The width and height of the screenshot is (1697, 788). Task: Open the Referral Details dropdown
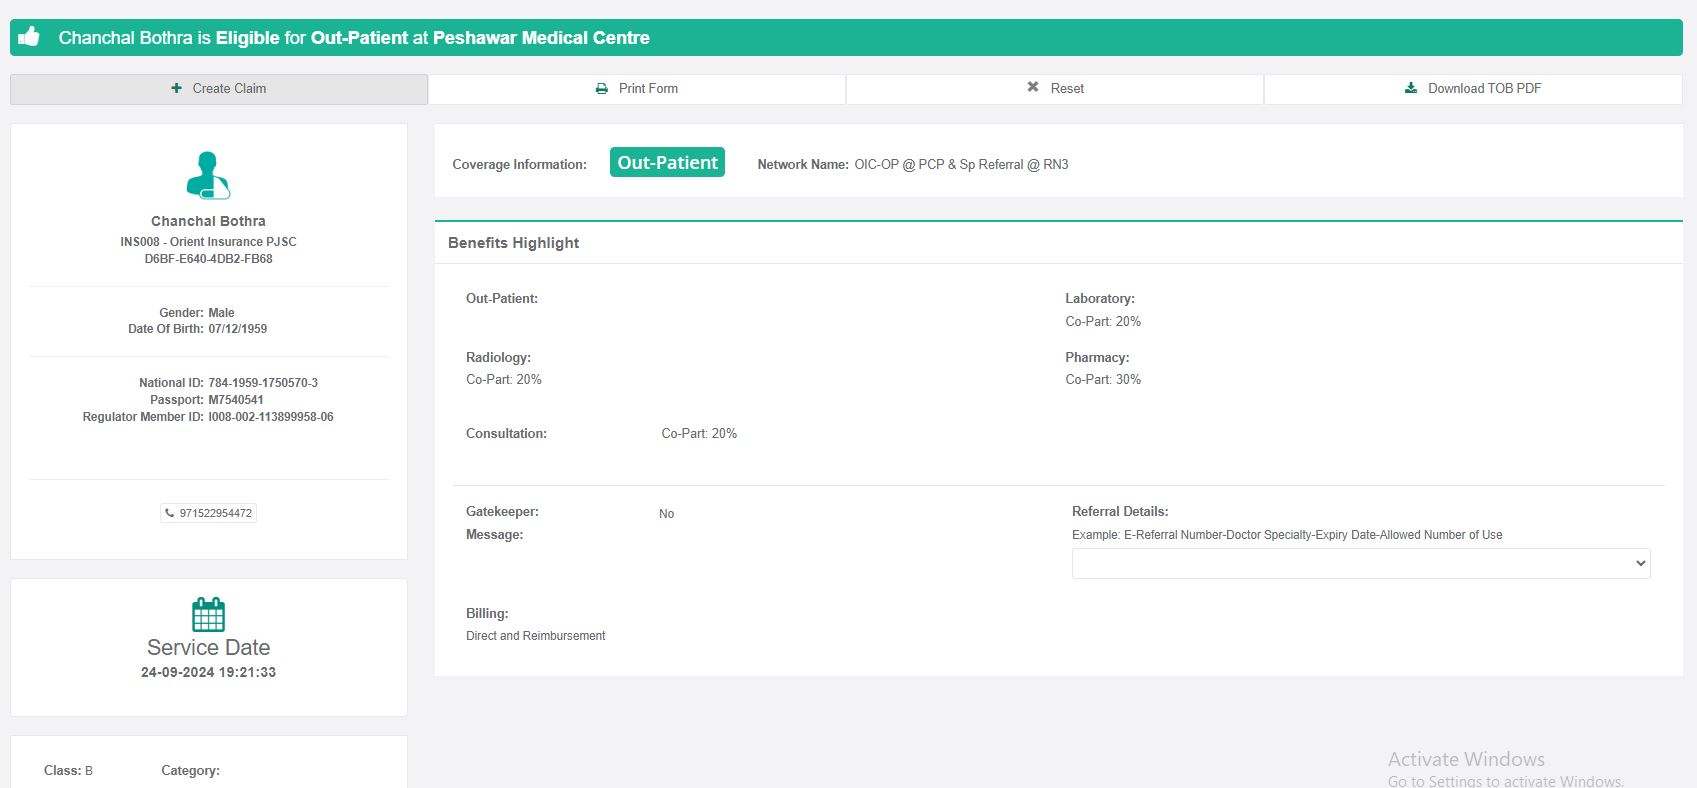[x=1360, y=563]
